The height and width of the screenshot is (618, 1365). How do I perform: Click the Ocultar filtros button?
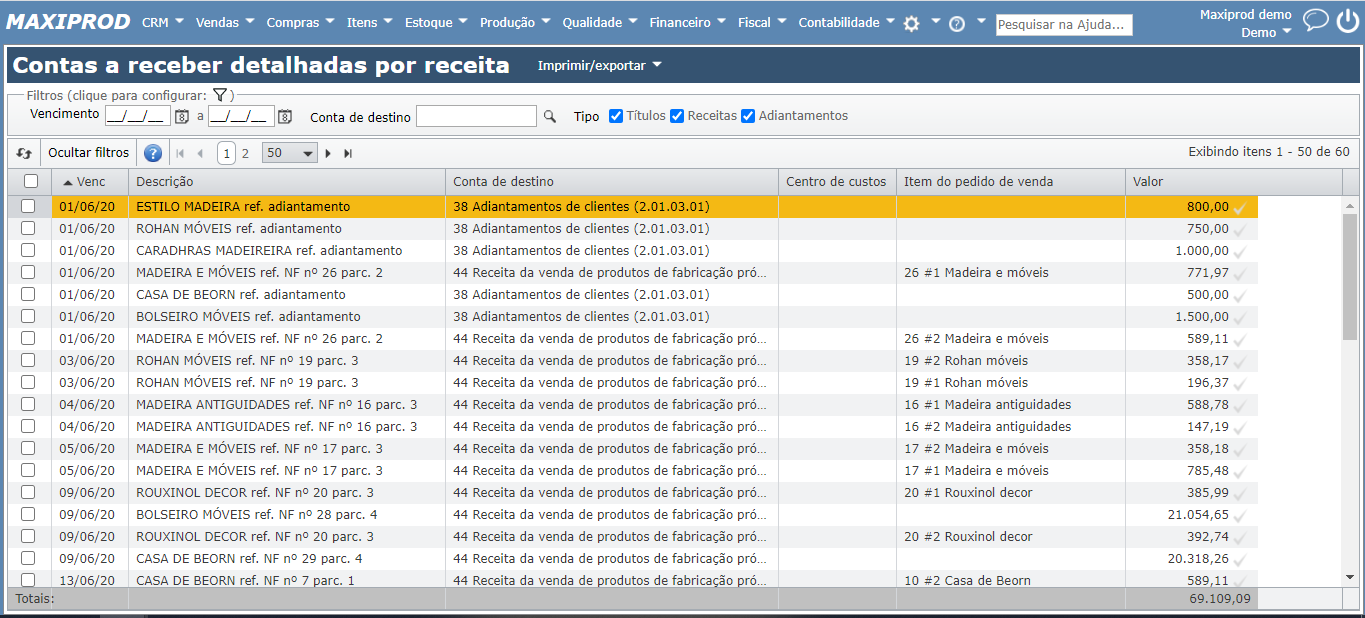point(89,153)
